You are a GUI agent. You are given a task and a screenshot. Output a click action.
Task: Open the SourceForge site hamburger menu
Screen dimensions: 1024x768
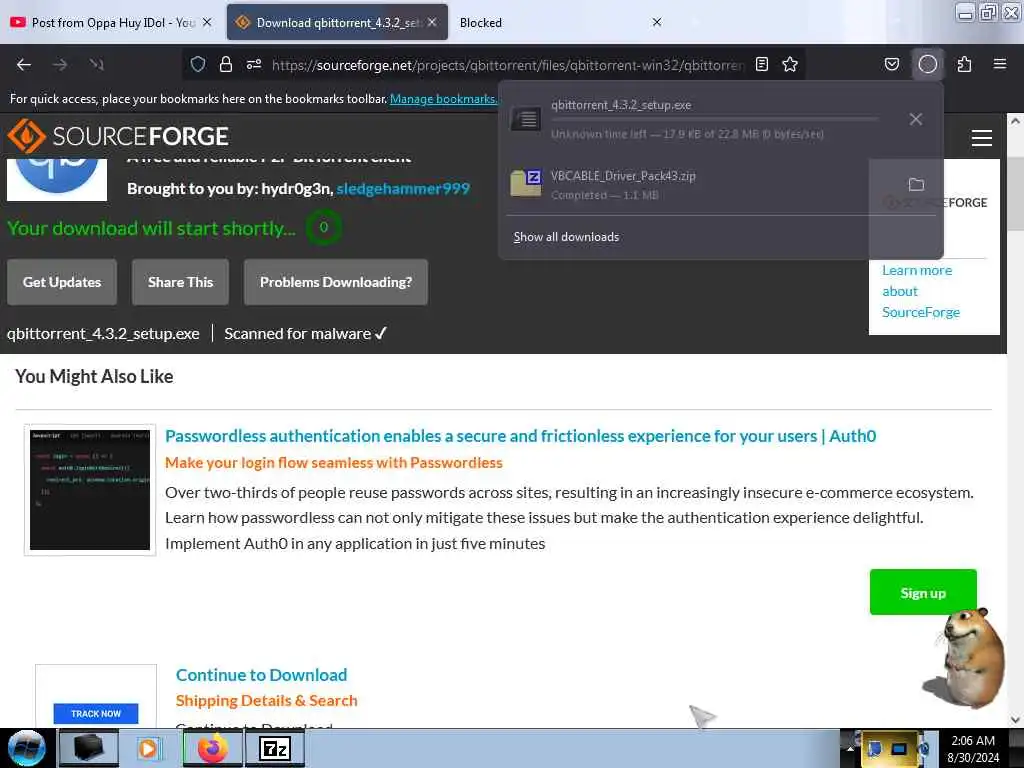(982, 138)
